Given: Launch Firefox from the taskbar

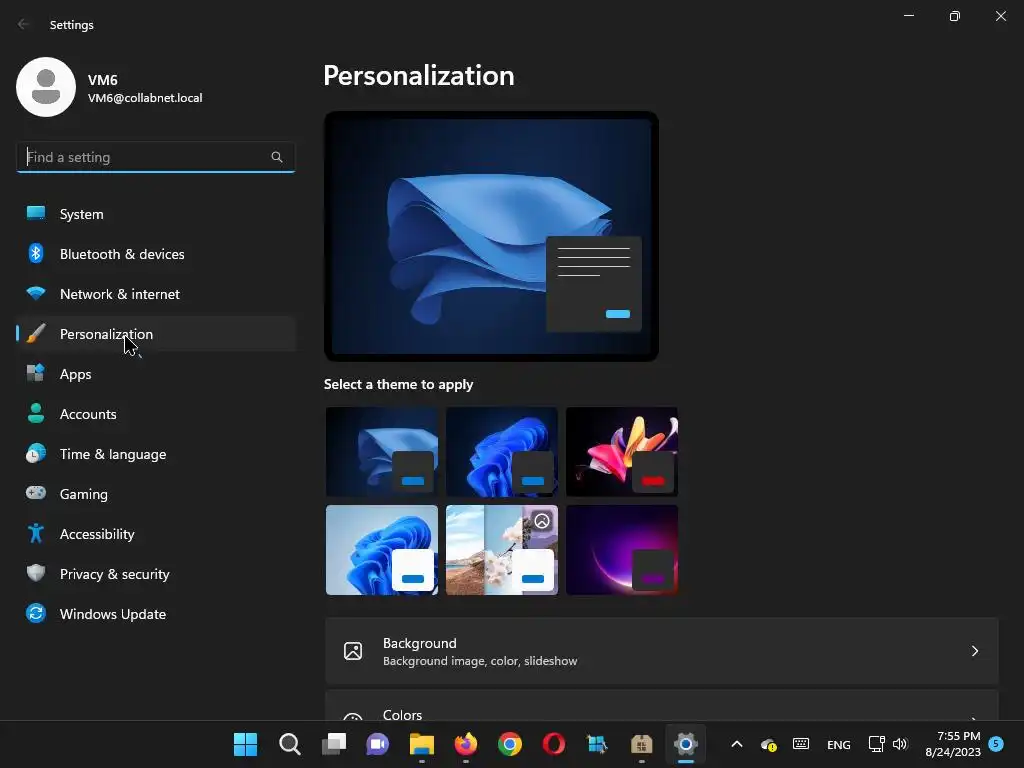Looking at the screenshot, I should tap(466, 744).
